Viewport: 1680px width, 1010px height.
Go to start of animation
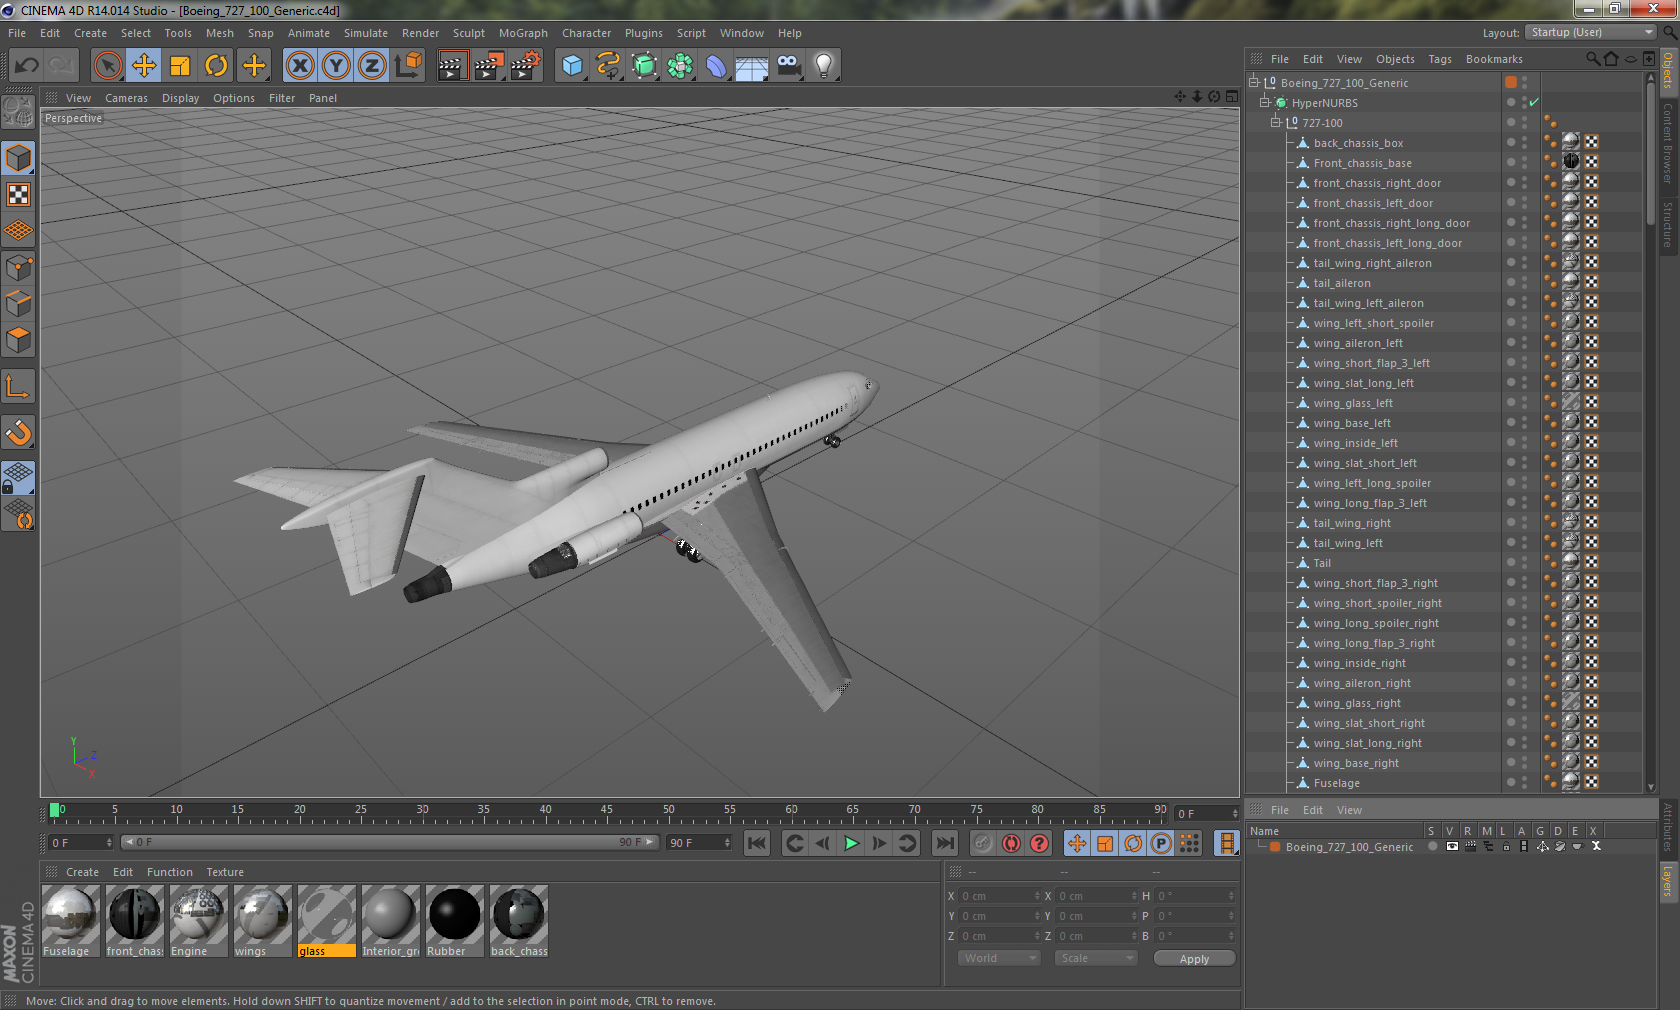[757, 843]
